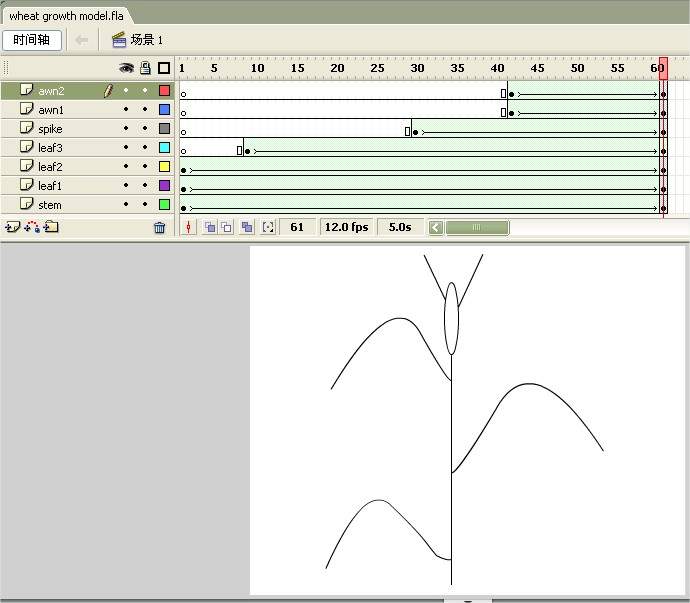Click the timeline horizontal scrollbar thumb

[477, 227]
